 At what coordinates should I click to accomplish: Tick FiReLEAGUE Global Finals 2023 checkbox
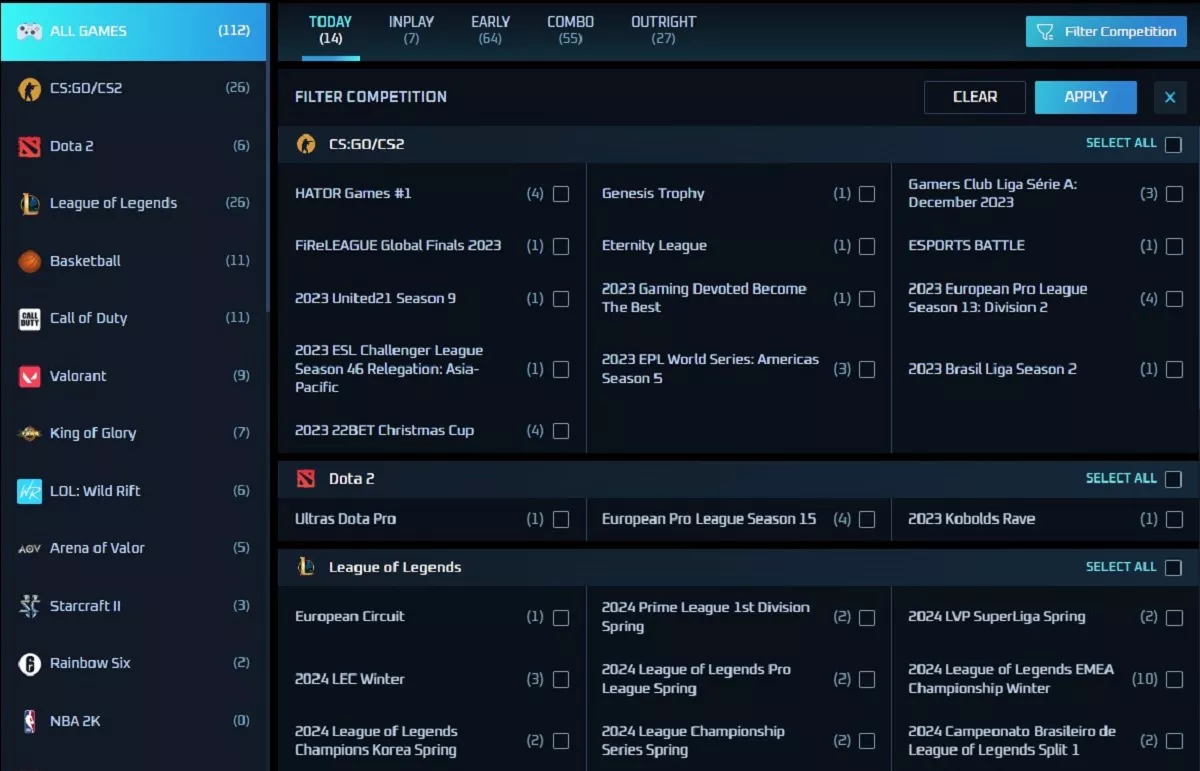pos(561,246)
